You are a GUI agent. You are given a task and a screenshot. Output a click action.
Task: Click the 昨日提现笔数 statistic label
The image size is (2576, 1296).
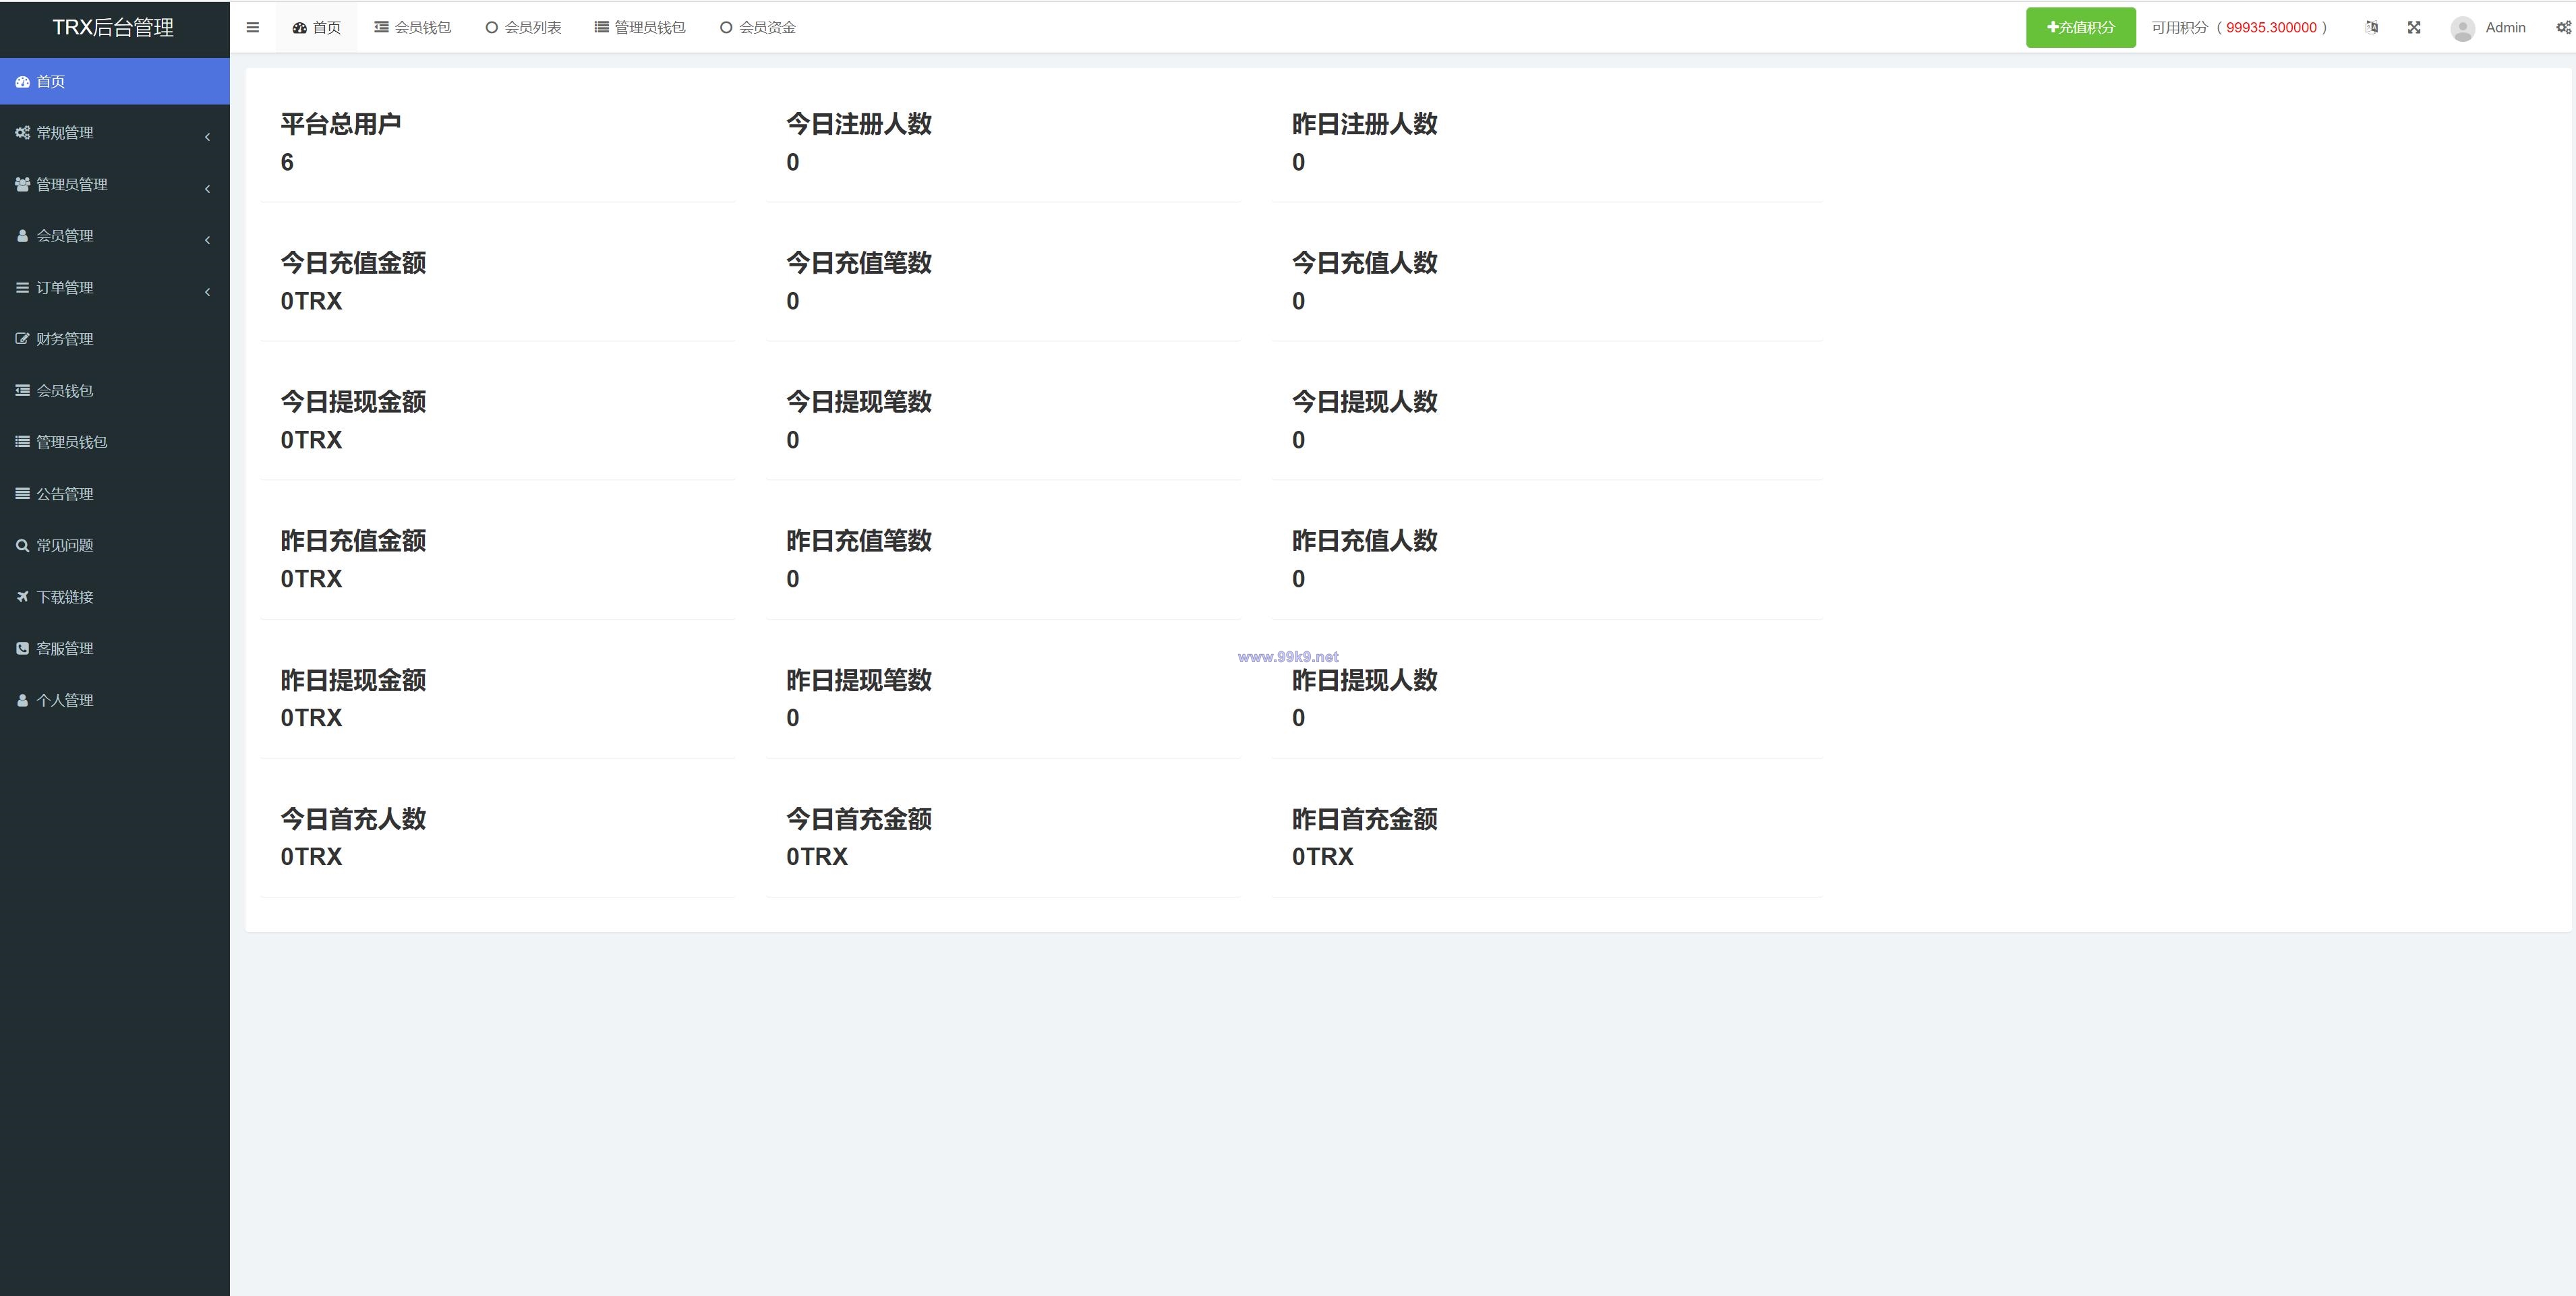pyautogui.click(x=859, y=680)
